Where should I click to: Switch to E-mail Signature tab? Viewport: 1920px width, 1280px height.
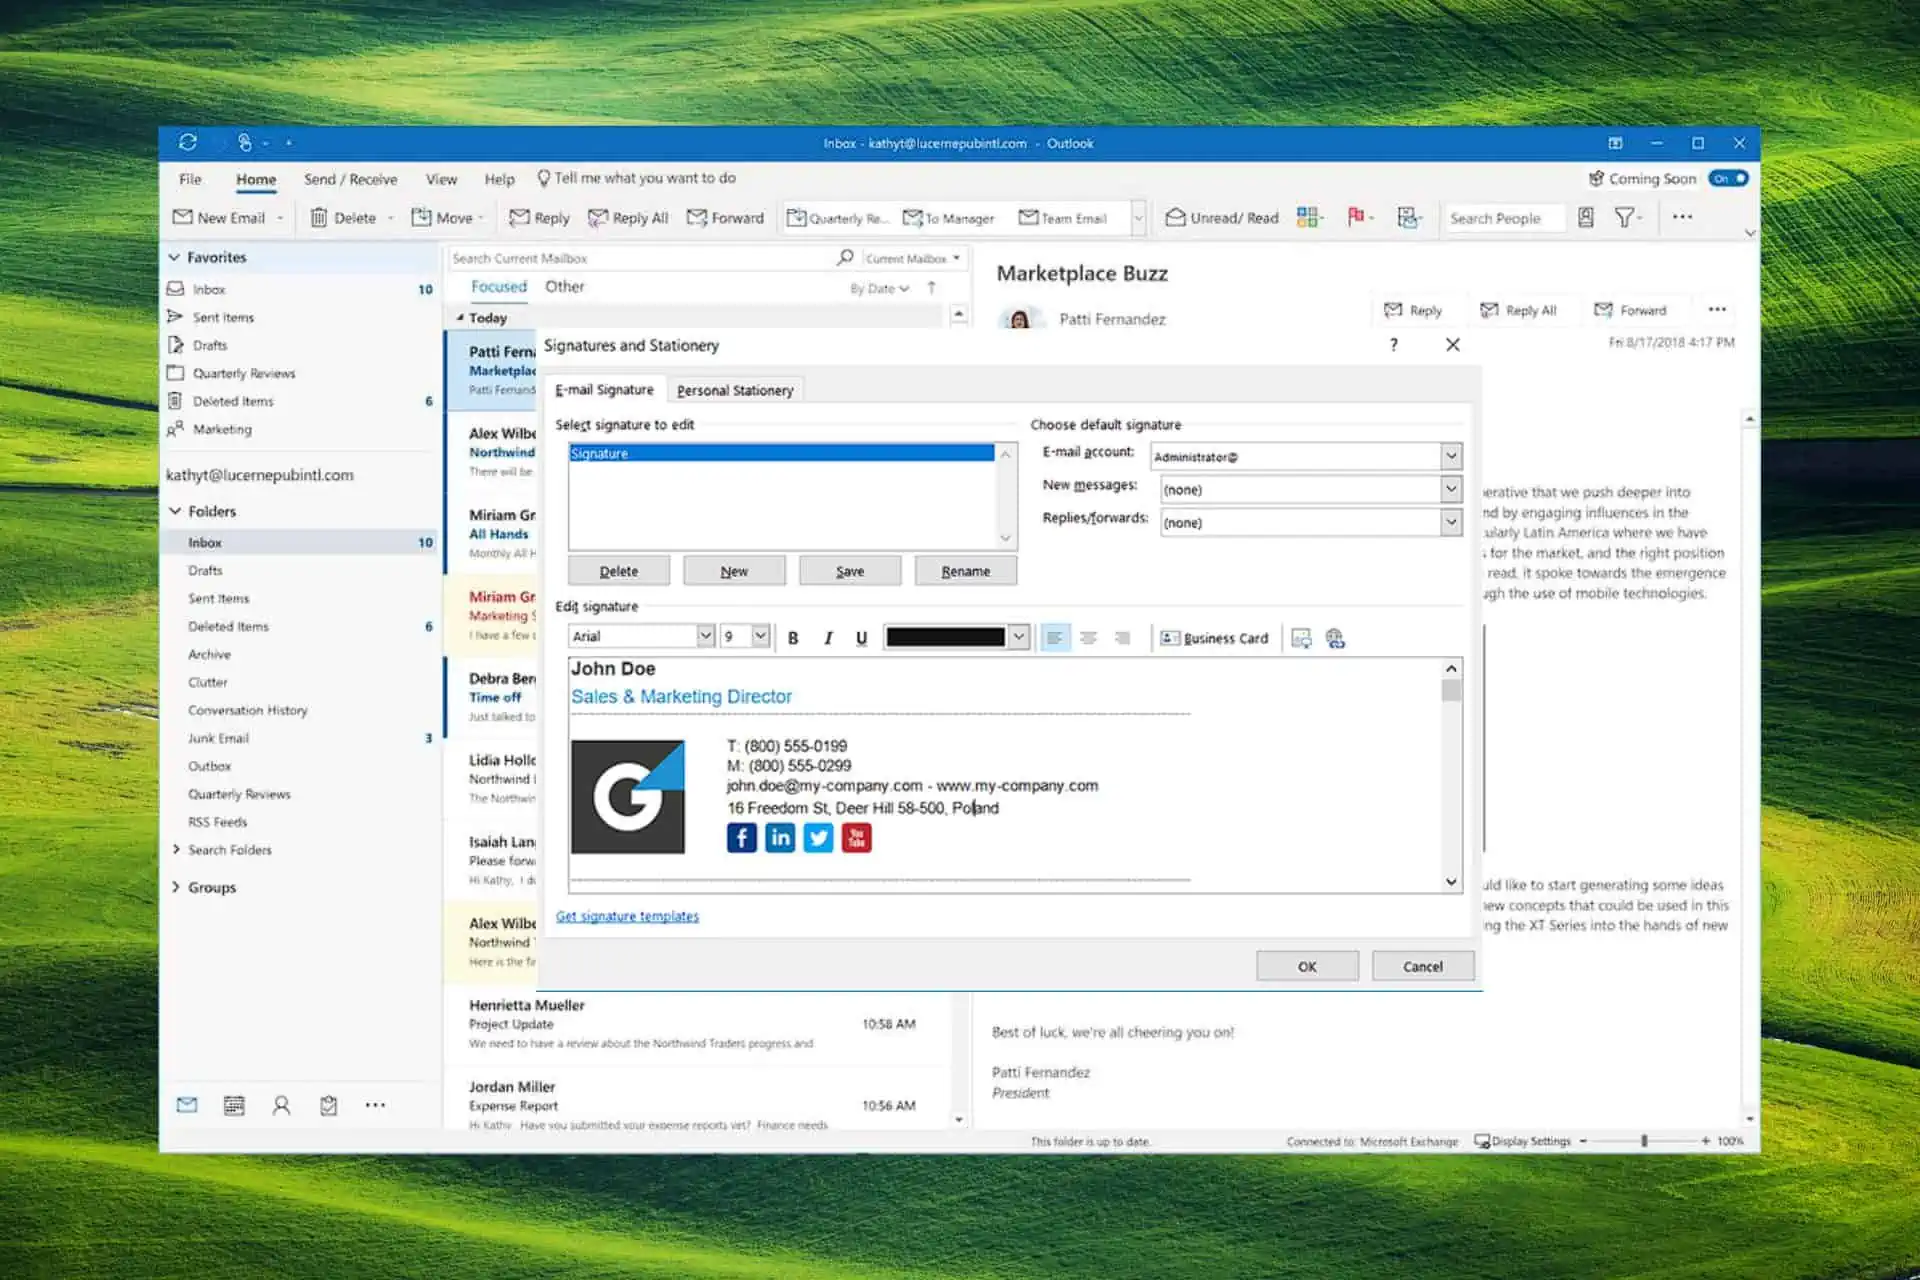[604, 390]
